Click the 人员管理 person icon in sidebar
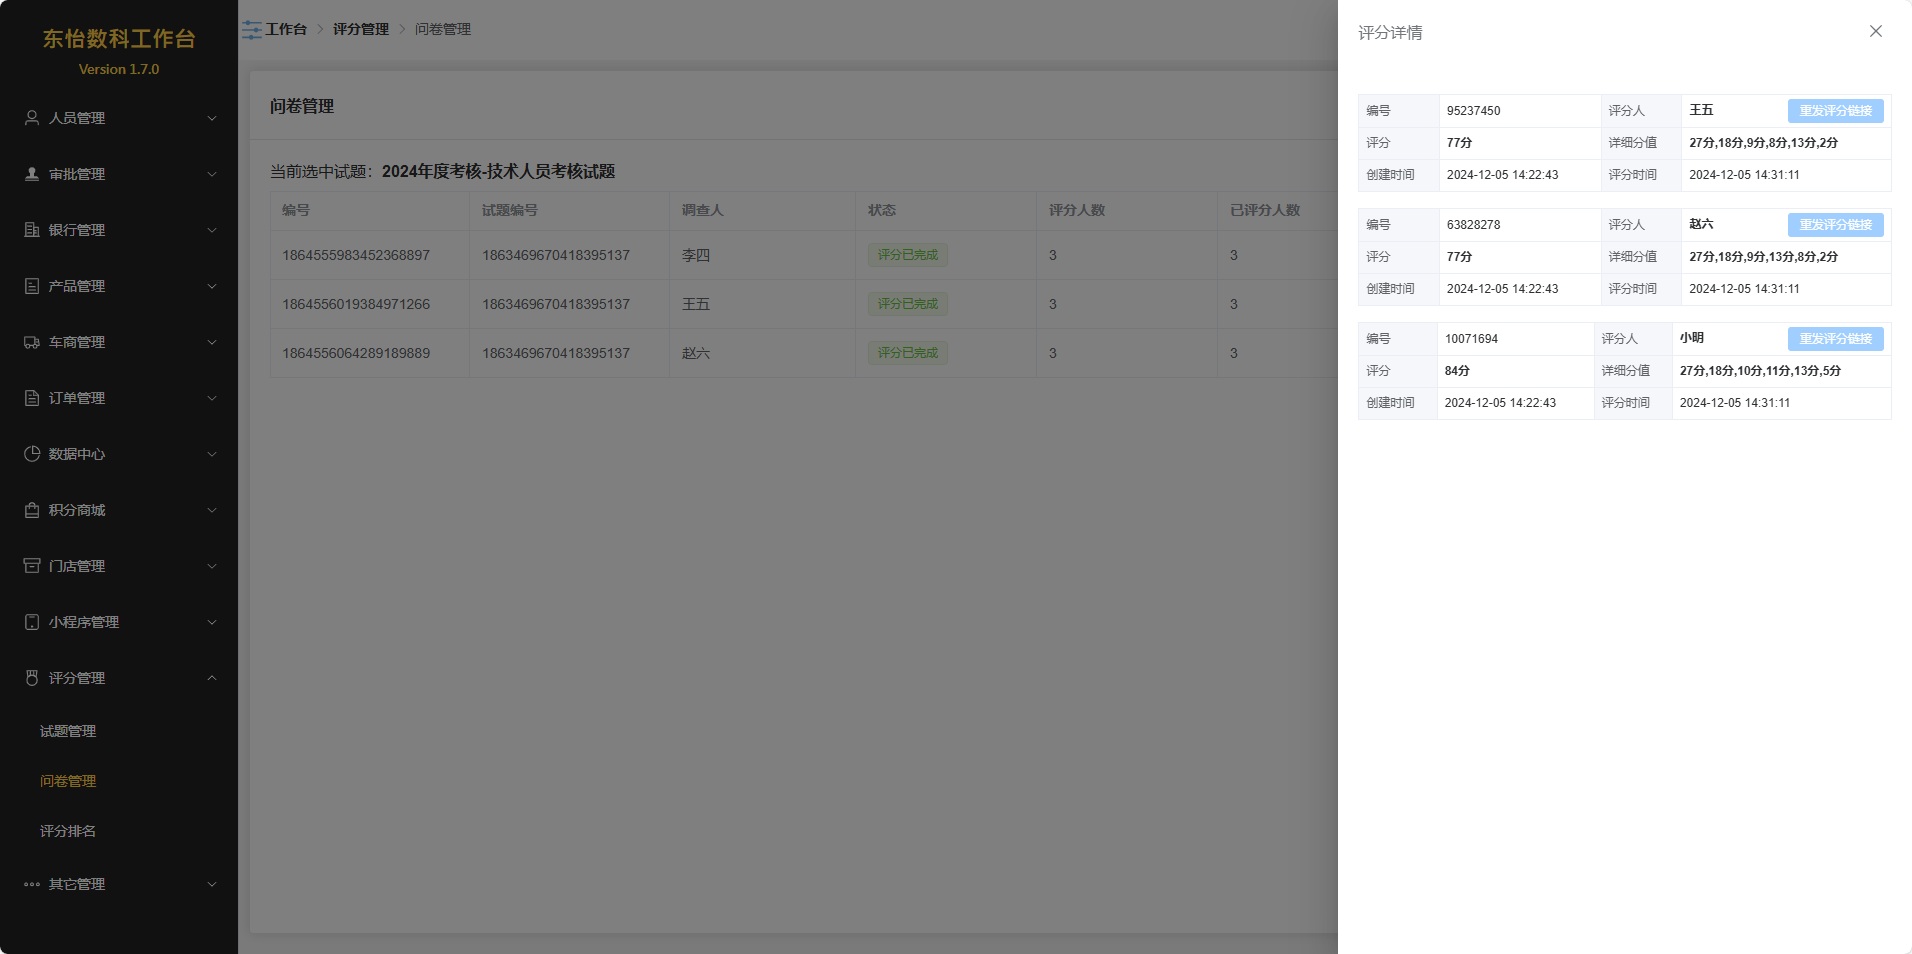This screenshot has width=1912, height=954. [32, 118]
